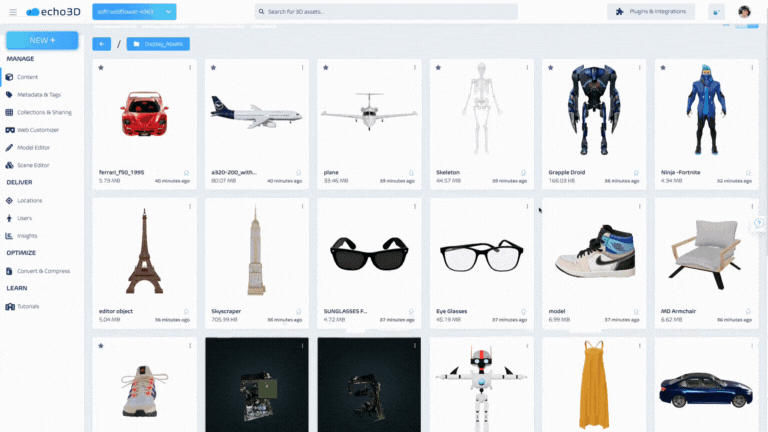Click the NEW + button
768x432 pixels.
pos(42,41)
